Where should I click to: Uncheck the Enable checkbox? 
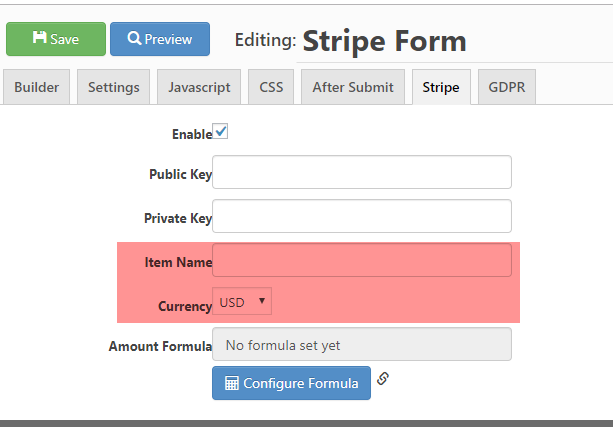[x=220, y=131]
